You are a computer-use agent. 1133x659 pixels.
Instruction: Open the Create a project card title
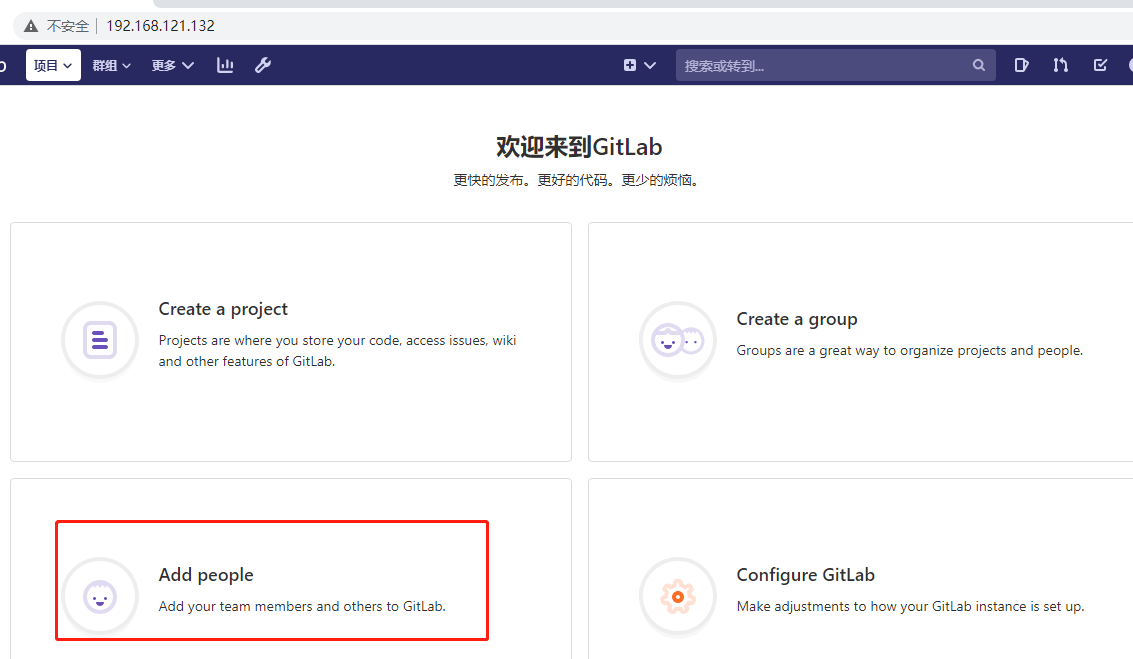(x=223, y=309)
